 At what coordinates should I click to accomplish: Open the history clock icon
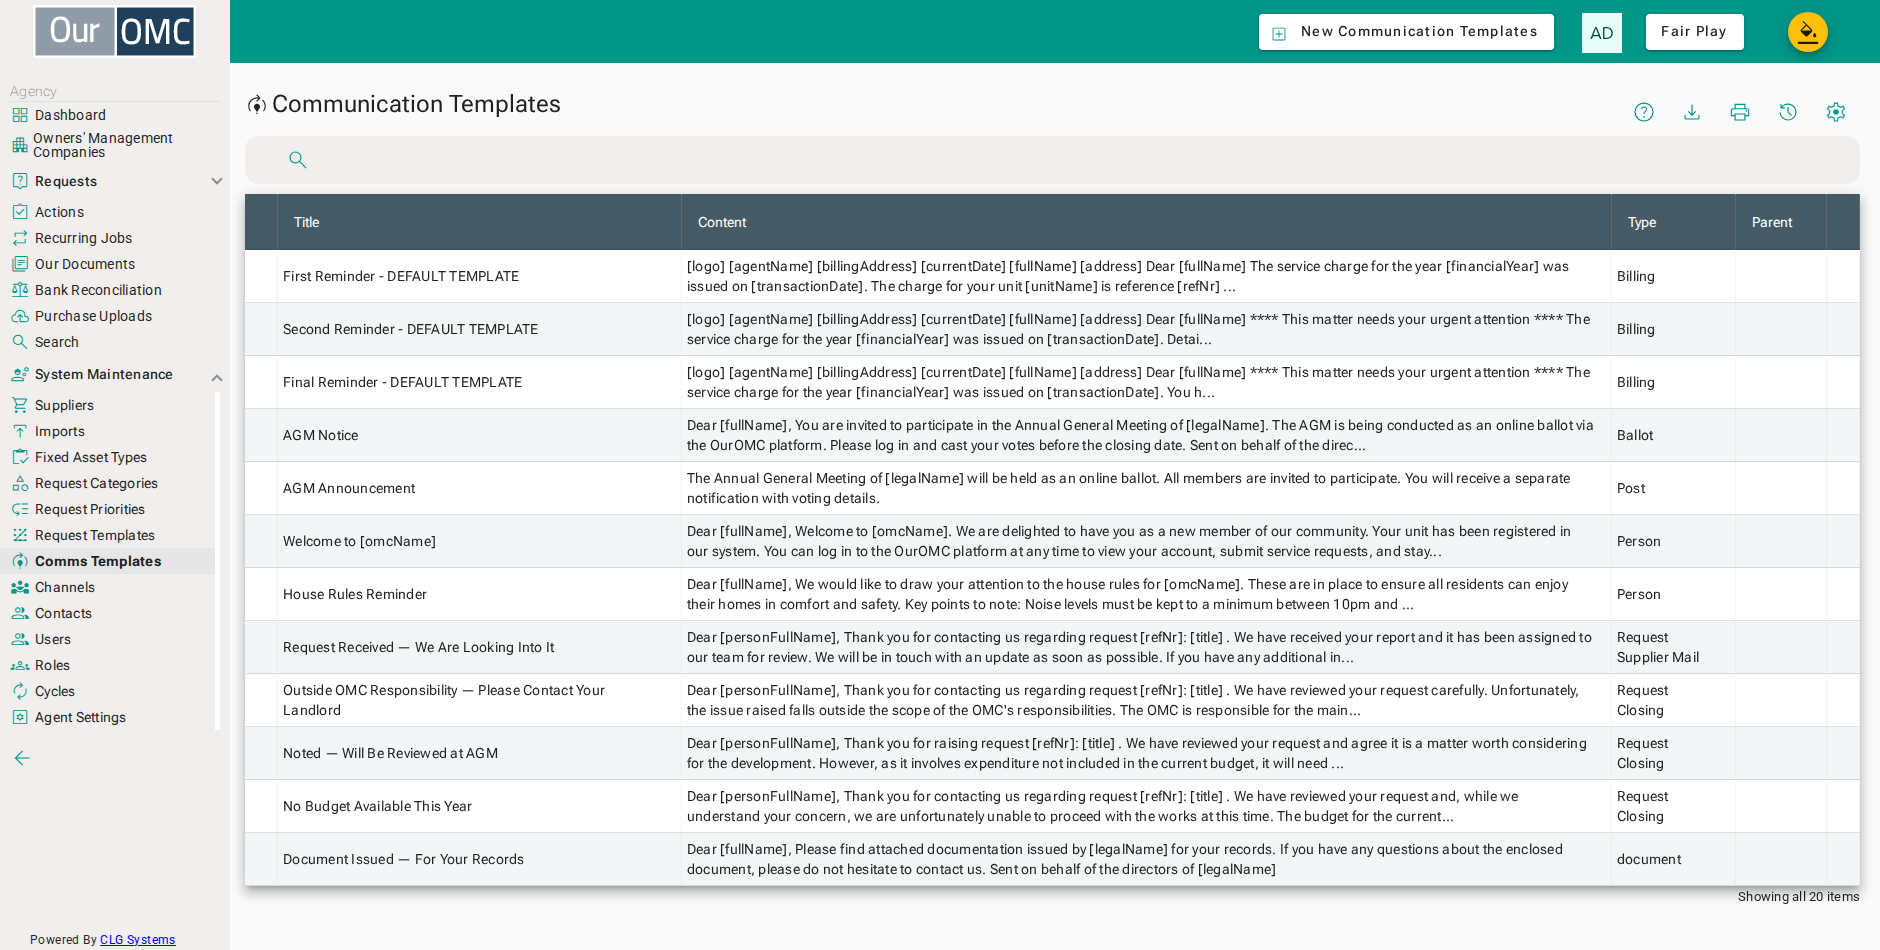1788,112
